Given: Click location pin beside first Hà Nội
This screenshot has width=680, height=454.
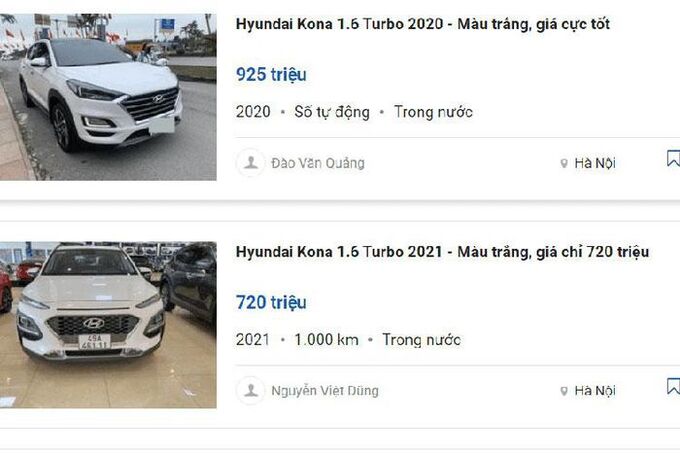Looking at the screenshot, I should (x=564, y=163).
